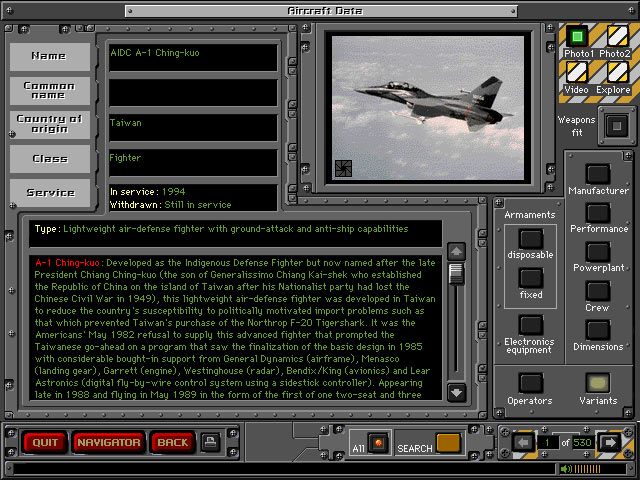Click the aircraft photo
The height and width of the screenshot is (480, 640).
click(x=428, y=108)
